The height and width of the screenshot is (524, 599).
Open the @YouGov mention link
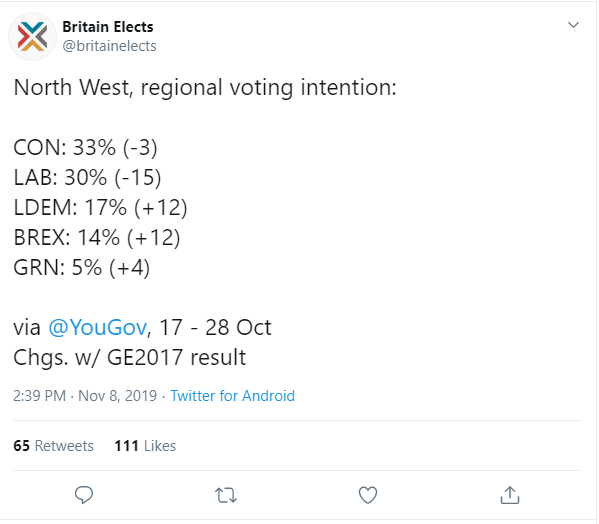pyautogui.click(x=97, y=328)
